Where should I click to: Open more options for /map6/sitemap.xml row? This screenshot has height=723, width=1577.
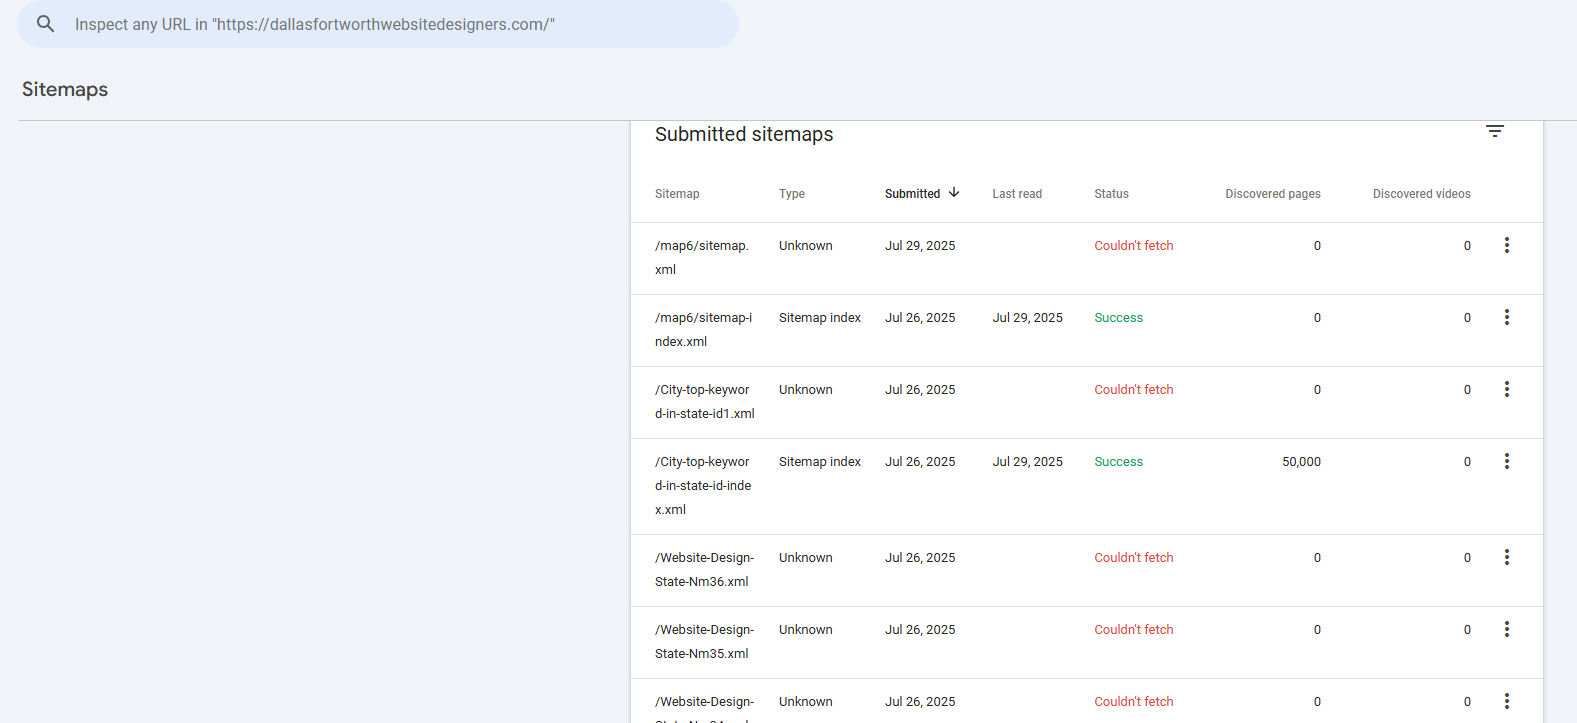point(1506,246)
